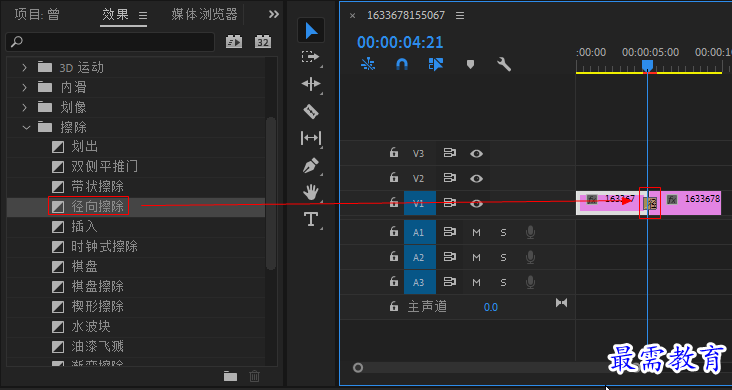This screenshot has width=732, height=390.
Task: Select the Hand tool
Action: [x=311, y=192]
